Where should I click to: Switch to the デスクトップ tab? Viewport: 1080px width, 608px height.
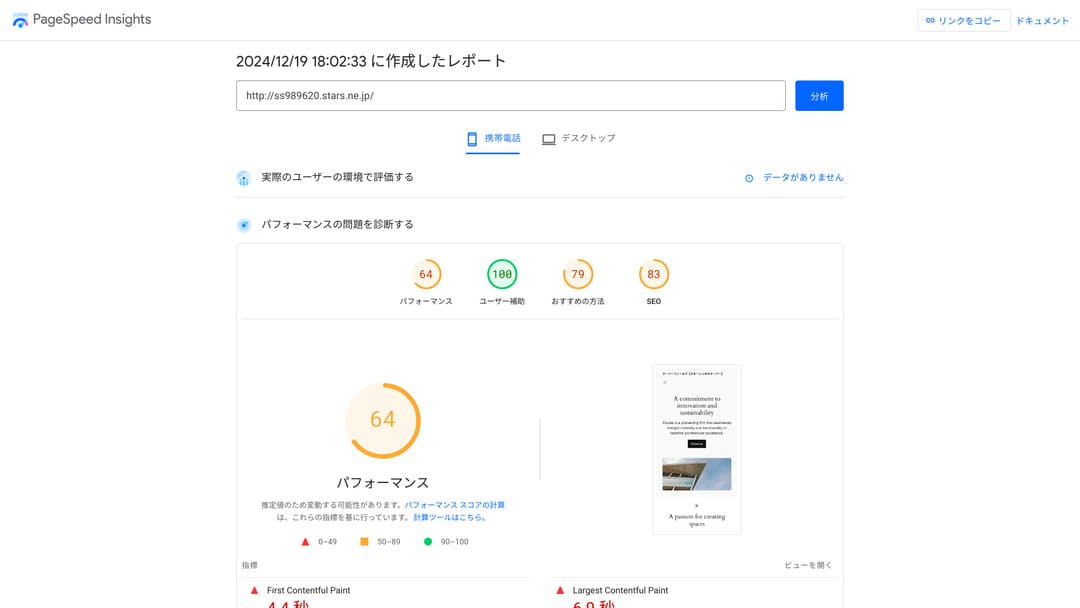coord(579,138)
